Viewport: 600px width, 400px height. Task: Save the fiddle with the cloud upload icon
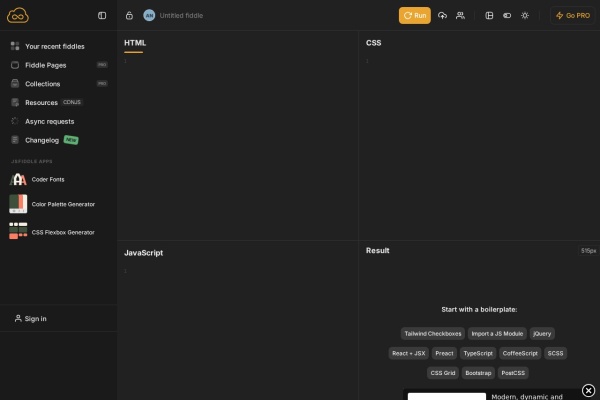(x=442, y=16)
